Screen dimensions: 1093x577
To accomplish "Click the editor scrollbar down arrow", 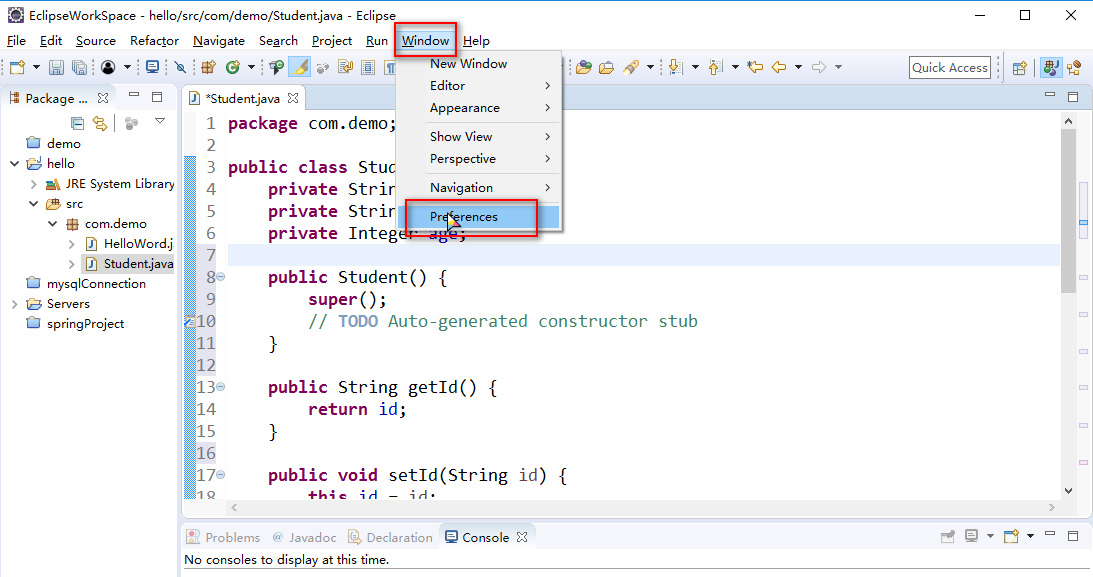I will tap(1069, 491).
